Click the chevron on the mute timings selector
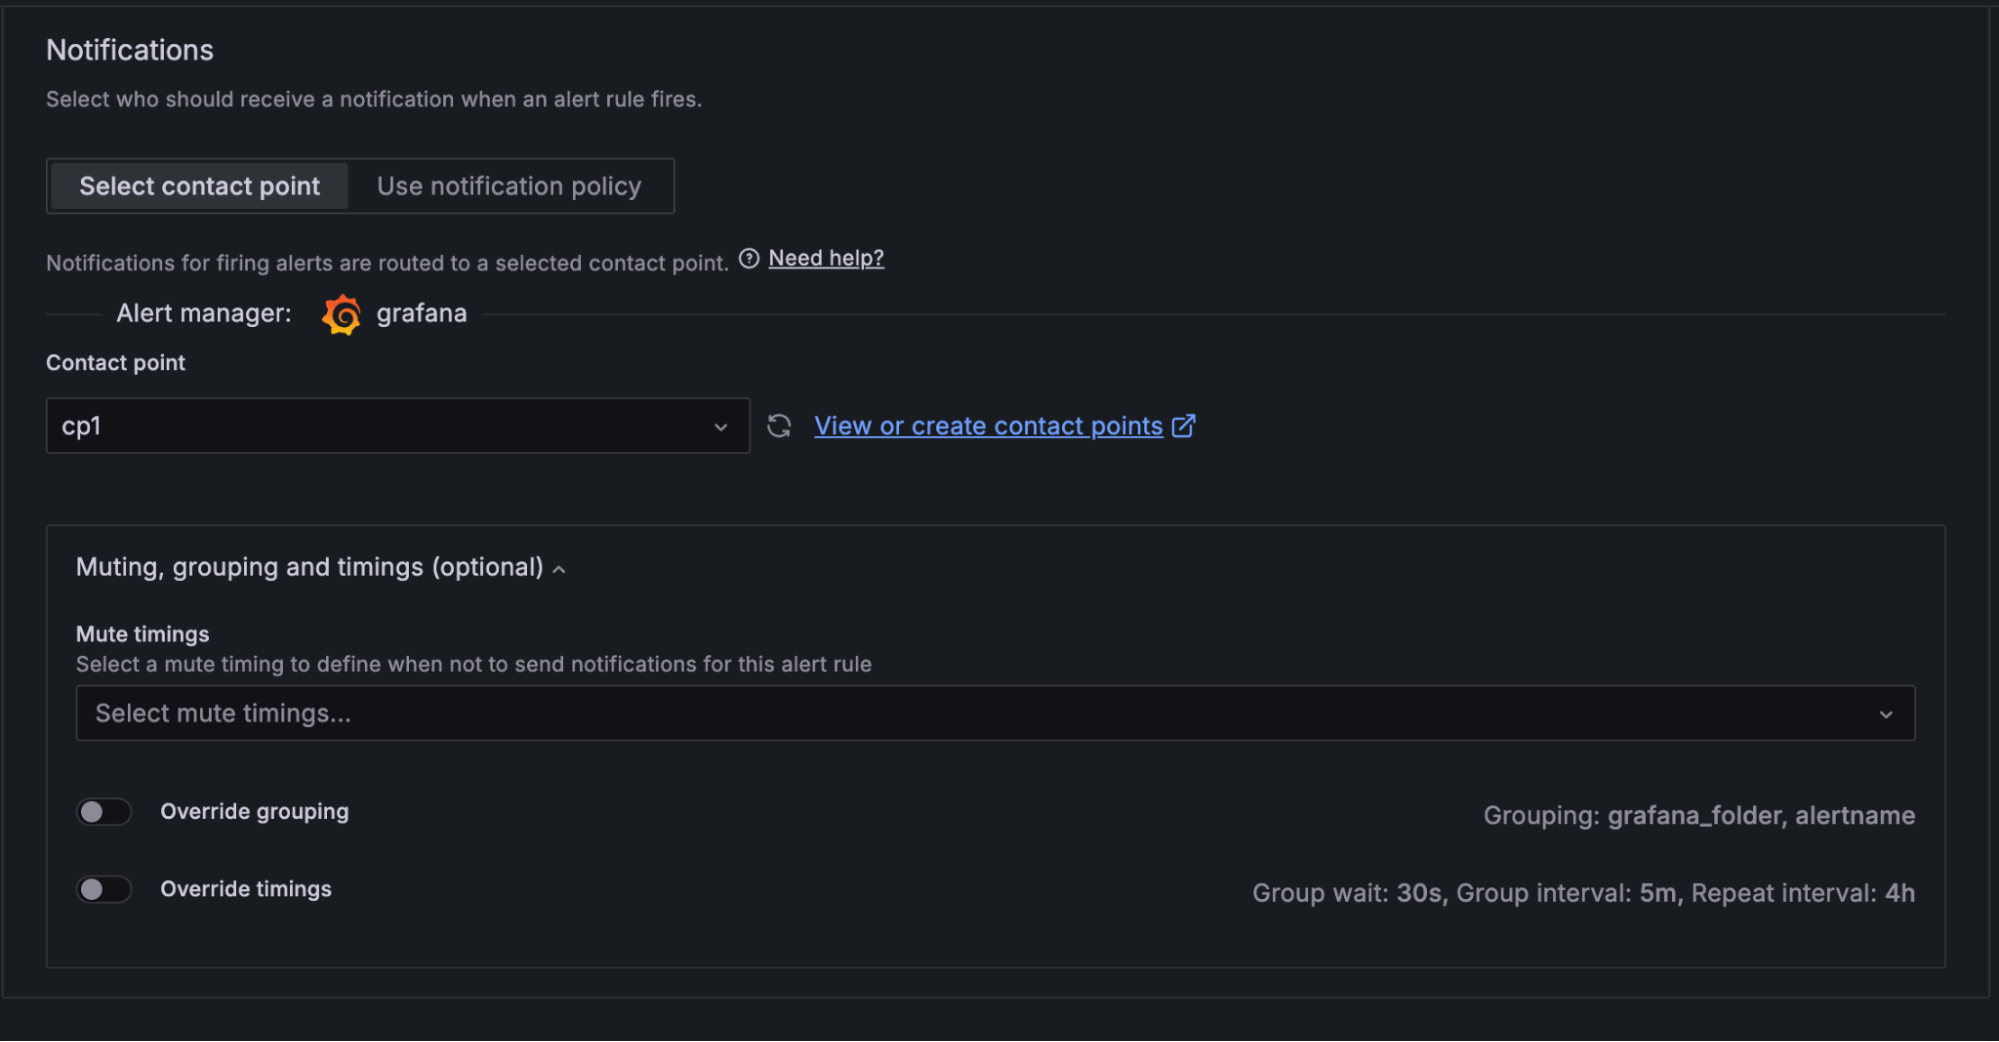1999x1042 pixels. [1887, 714]
